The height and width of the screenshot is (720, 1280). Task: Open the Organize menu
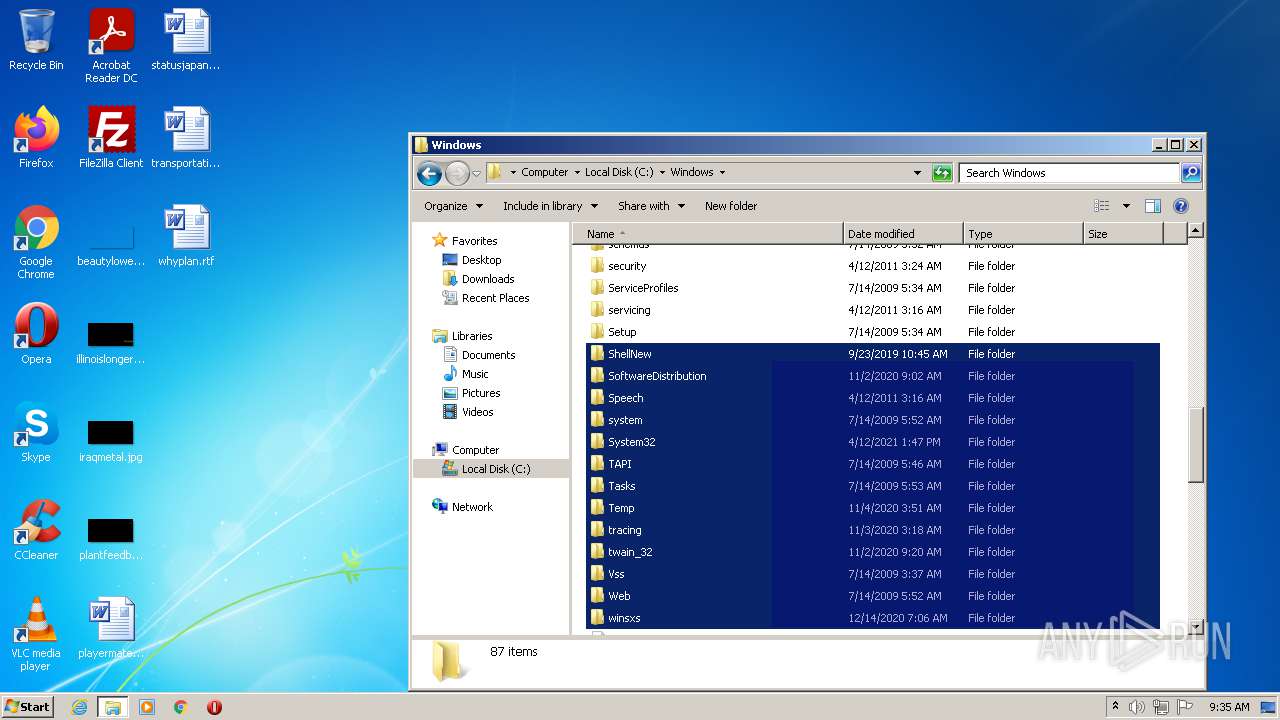pos(453,206)
